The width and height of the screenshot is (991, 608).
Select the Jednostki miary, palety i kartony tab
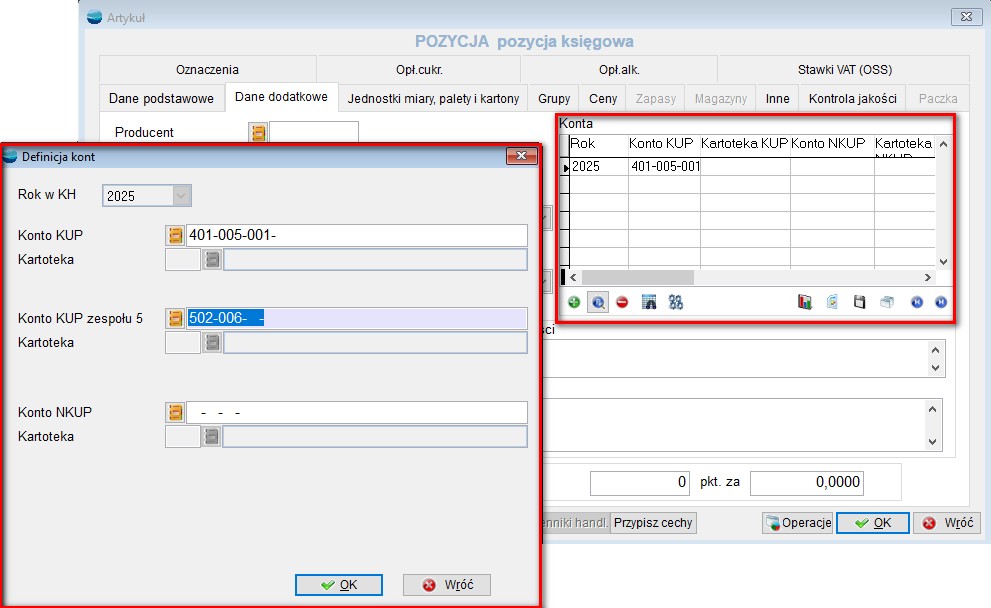point(433,99)
